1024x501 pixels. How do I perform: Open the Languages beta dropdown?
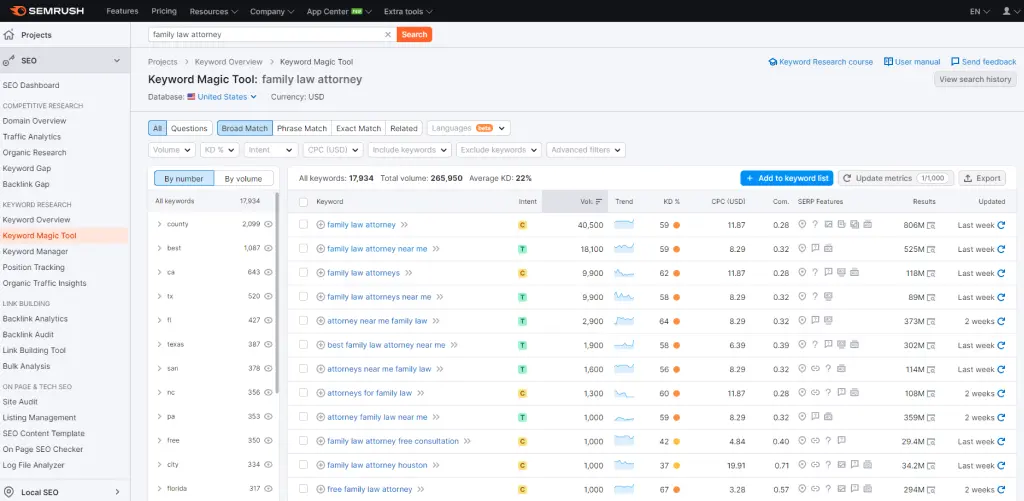click(x=469, y=129)
